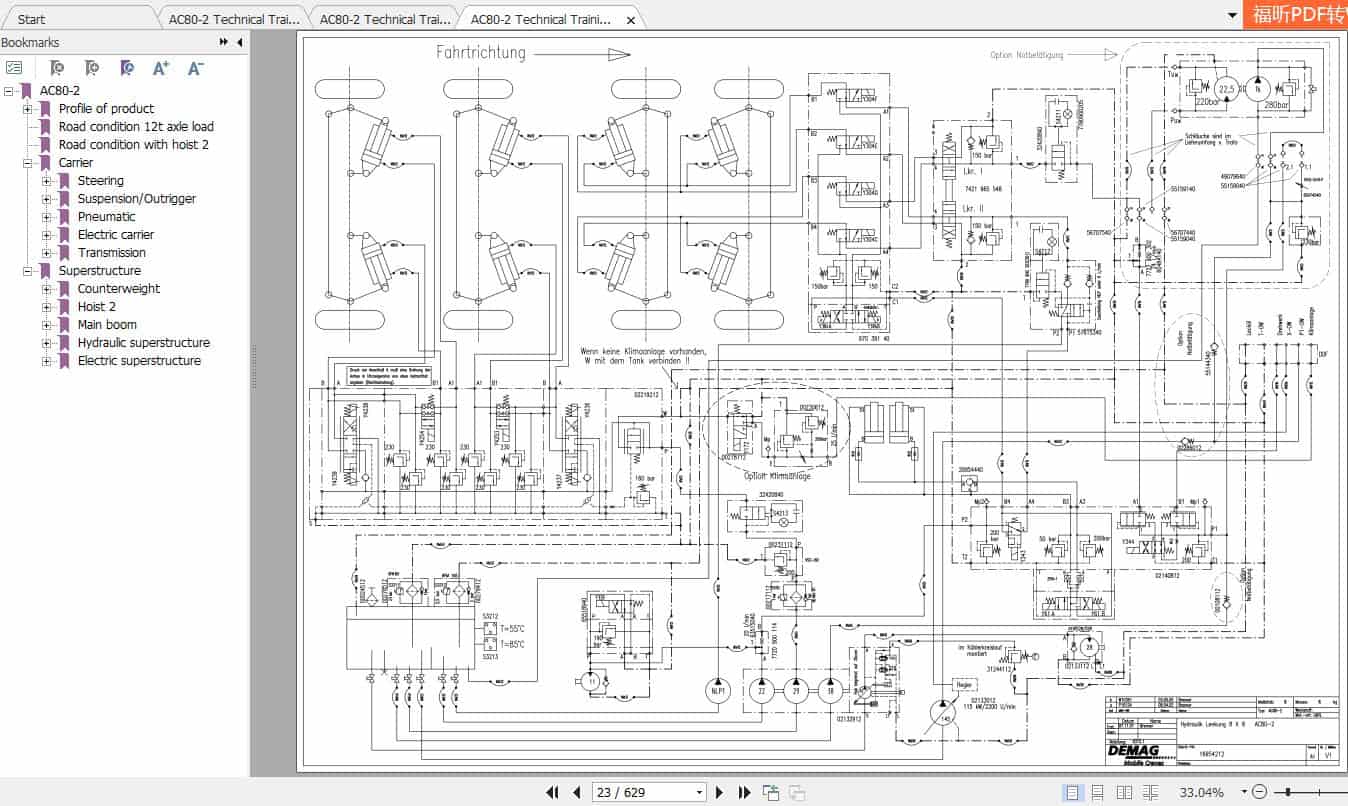The height and width of the screenshot is (806, 1348).
Task: Expand all bookmarks with the list icon
Action: (14, 67)
